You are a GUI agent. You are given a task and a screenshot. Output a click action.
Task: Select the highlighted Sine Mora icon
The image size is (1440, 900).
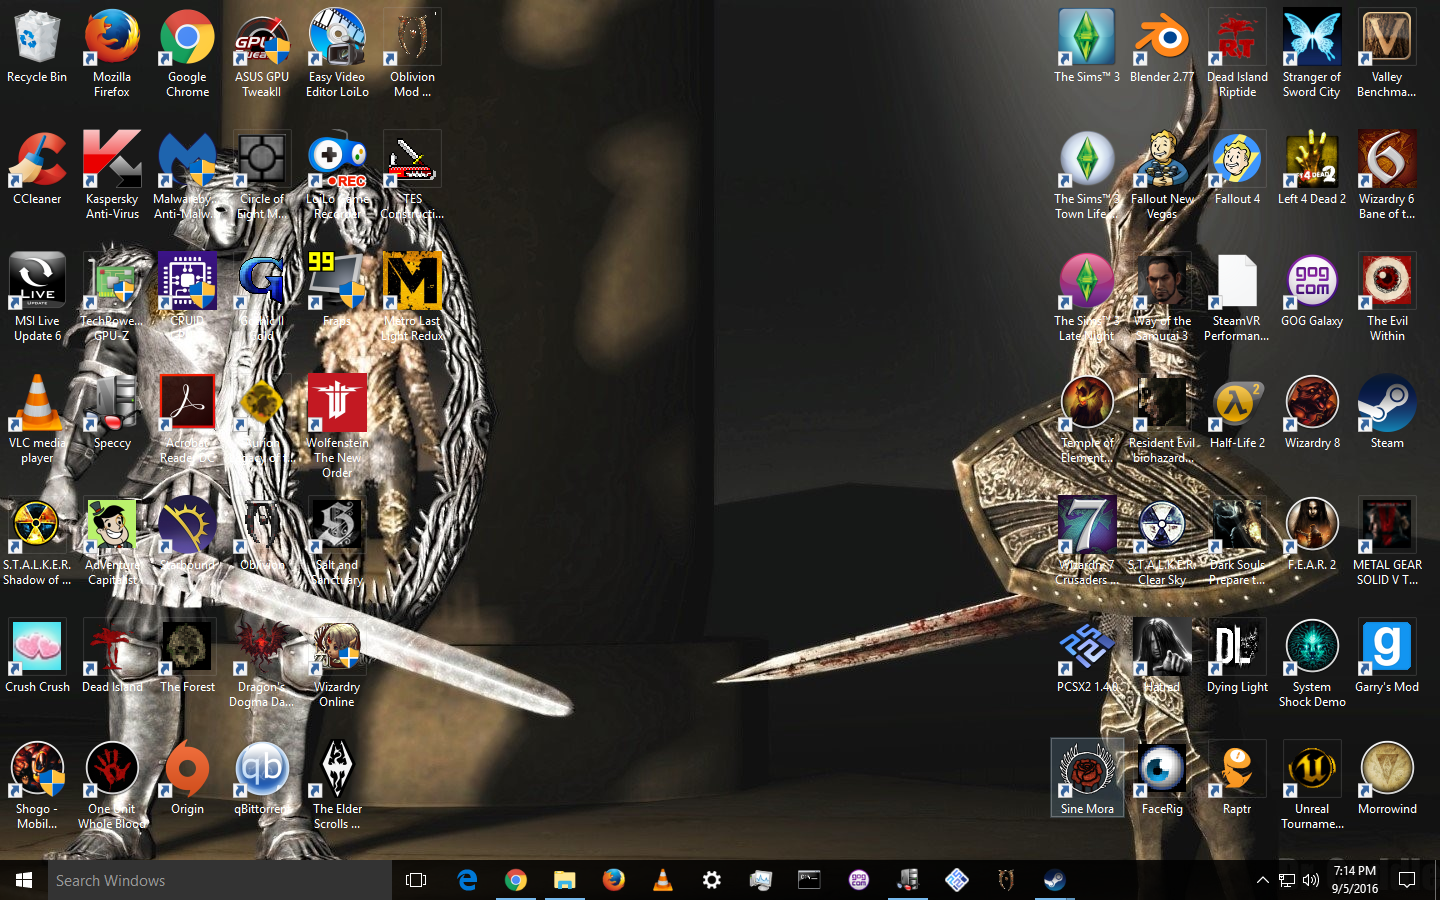coord(1087,779)
